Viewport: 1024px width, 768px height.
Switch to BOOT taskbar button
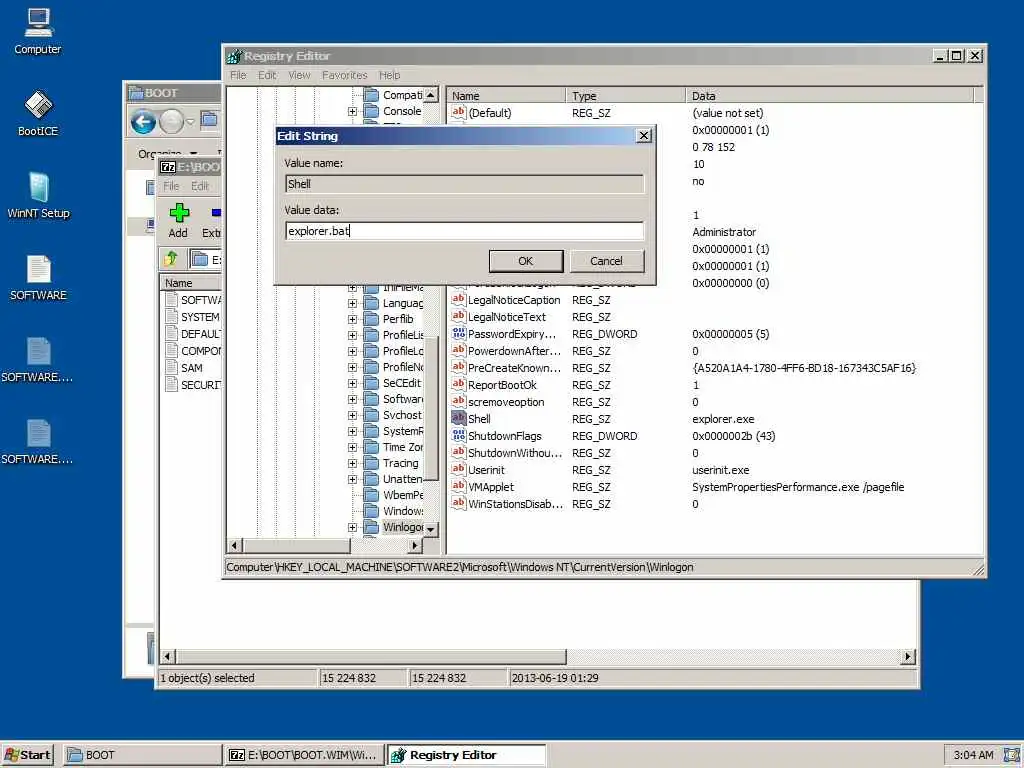pos(142,755)
